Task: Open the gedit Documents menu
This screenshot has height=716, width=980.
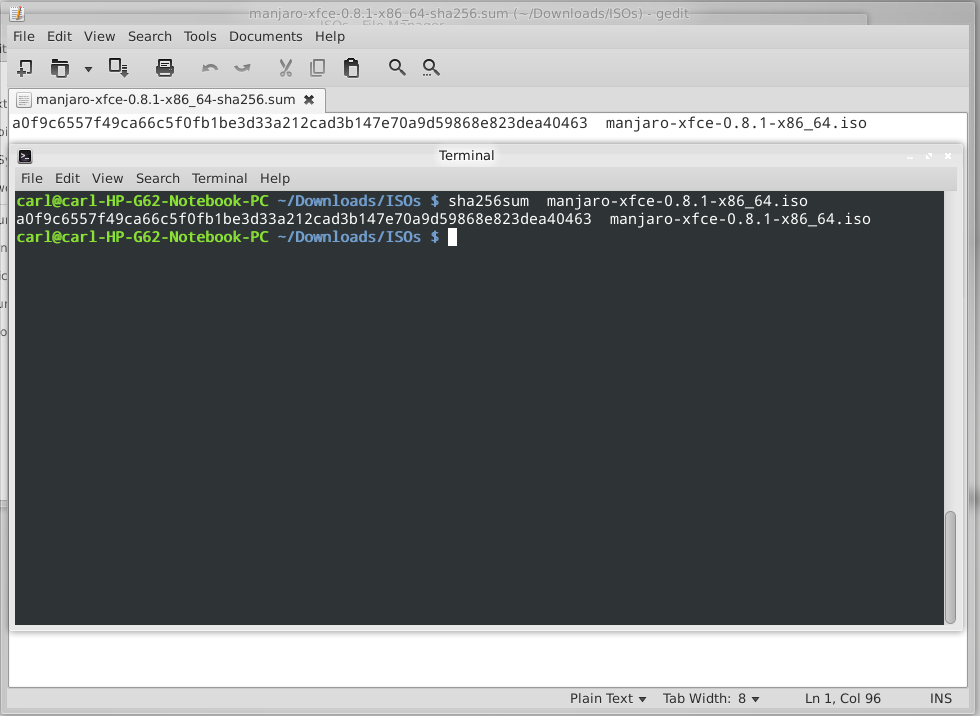Action: point(265,36)
